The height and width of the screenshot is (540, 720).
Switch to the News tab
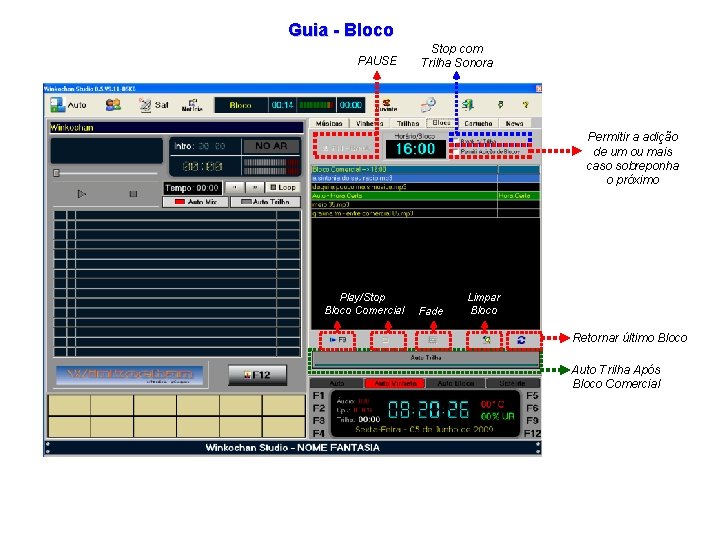(x=514, y=124)
